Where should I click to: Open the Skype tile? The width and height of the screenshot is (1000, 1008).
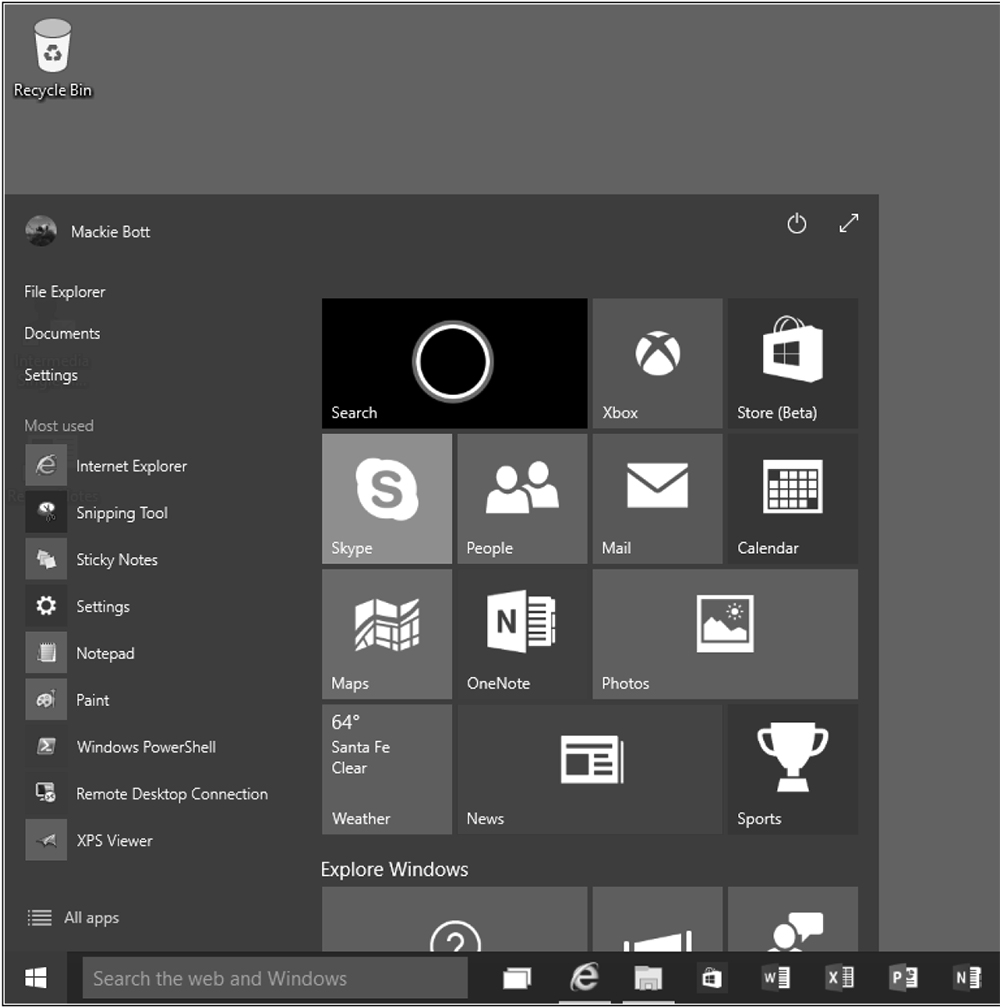[x=386, y=498]
